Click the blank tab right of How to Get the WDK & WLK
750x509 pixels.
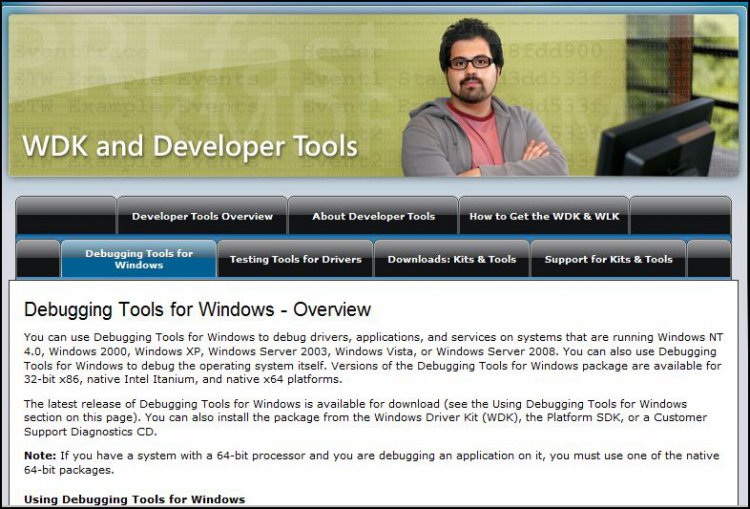pos(681,216)
